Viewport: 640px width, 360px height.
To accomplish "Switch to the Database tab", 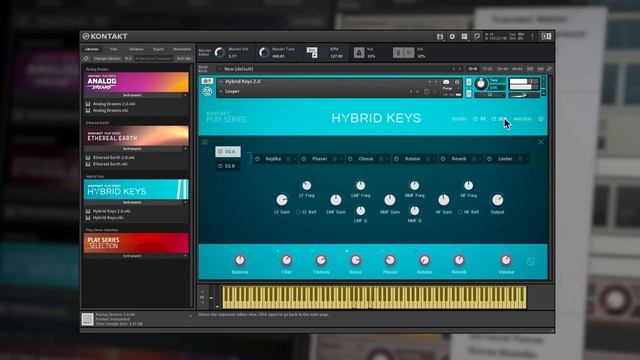I will point(136,49).
